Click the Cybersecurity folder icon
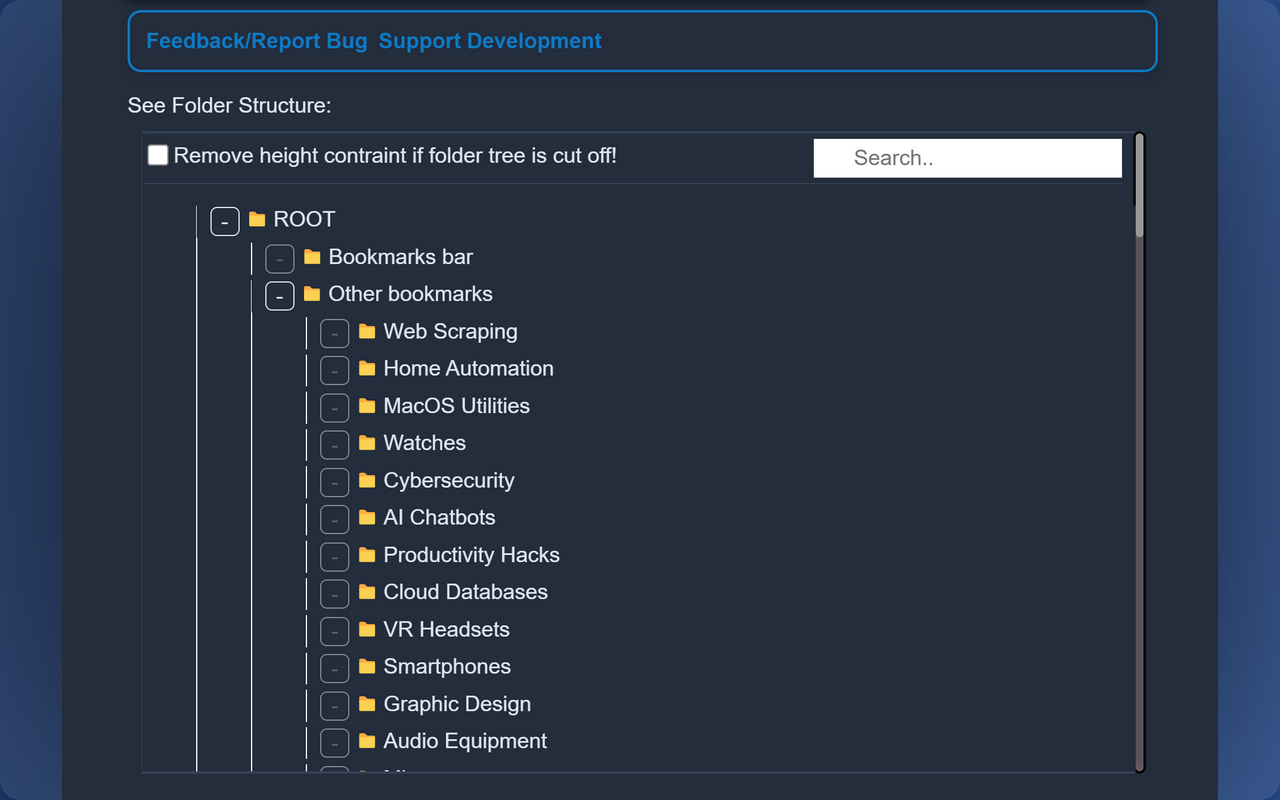The width and height of the screenshot is (1280, 800). pyautogui.click(x=367, y=480)
